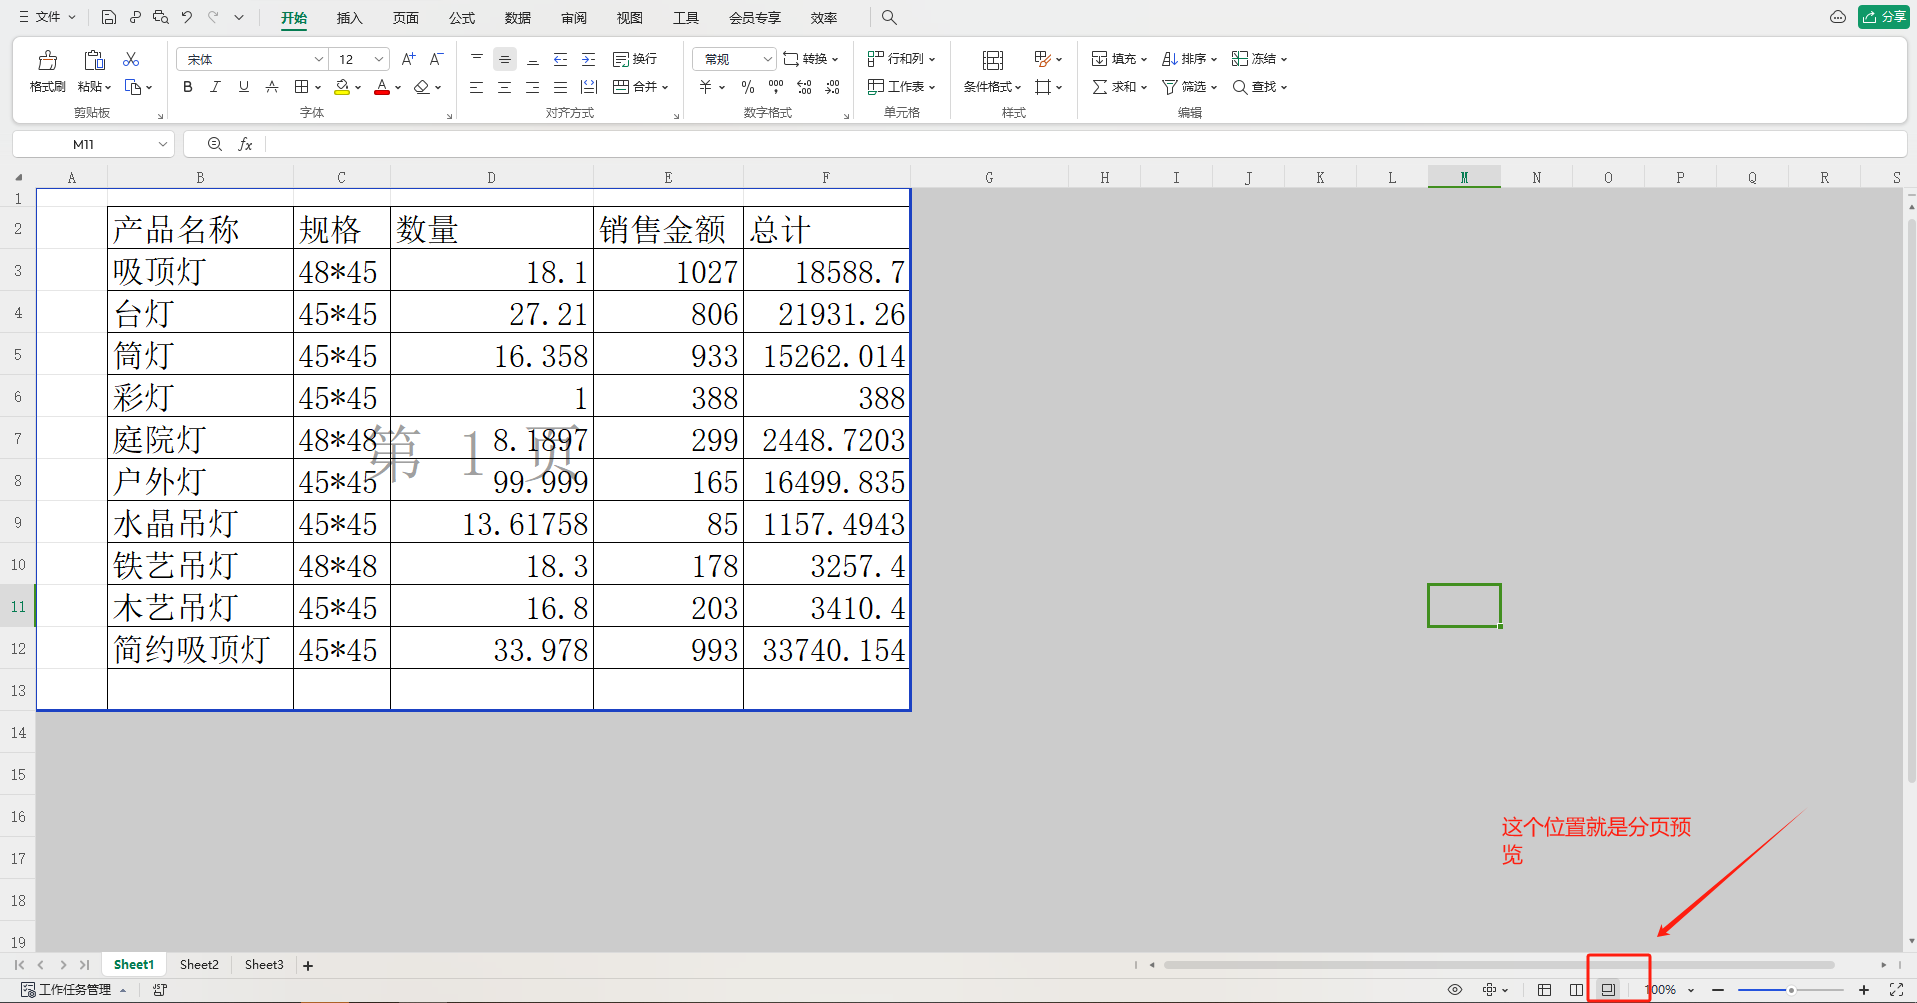
Task: Expand the Paste (粘贴) dropdown arrow
Action: coord(108,87)
